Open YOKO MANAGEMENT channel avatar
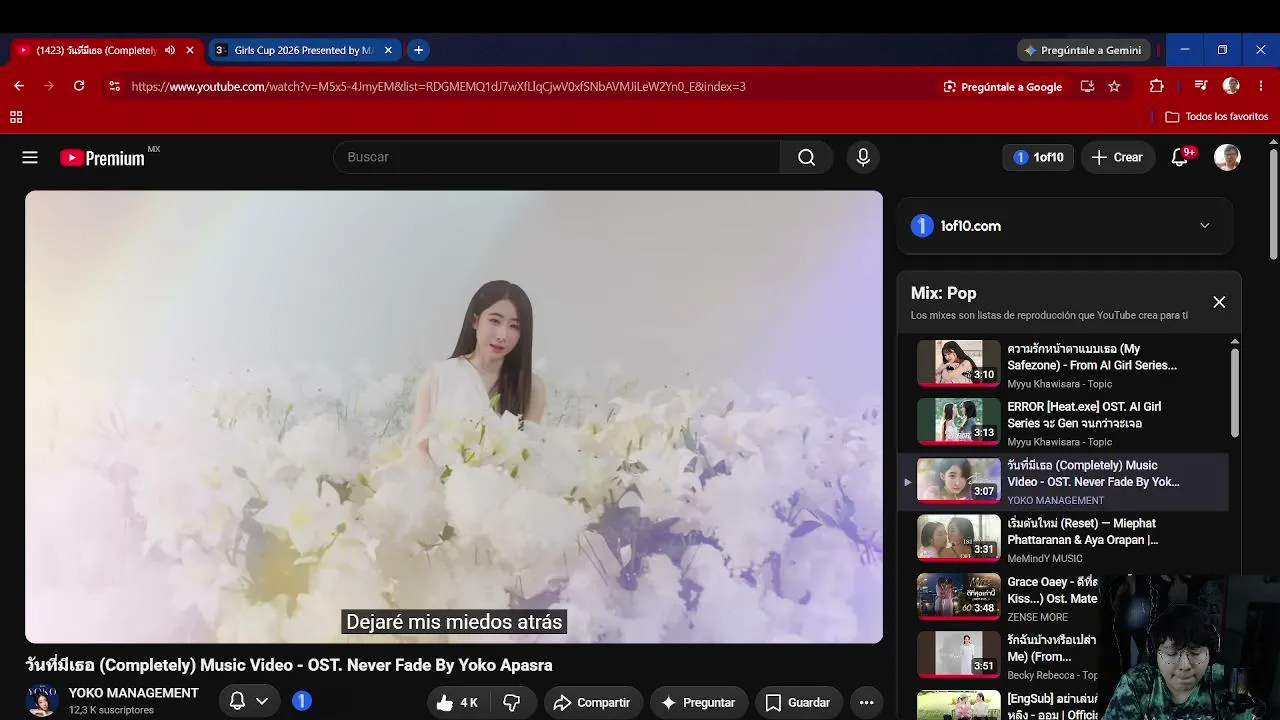 click(41, 701)
